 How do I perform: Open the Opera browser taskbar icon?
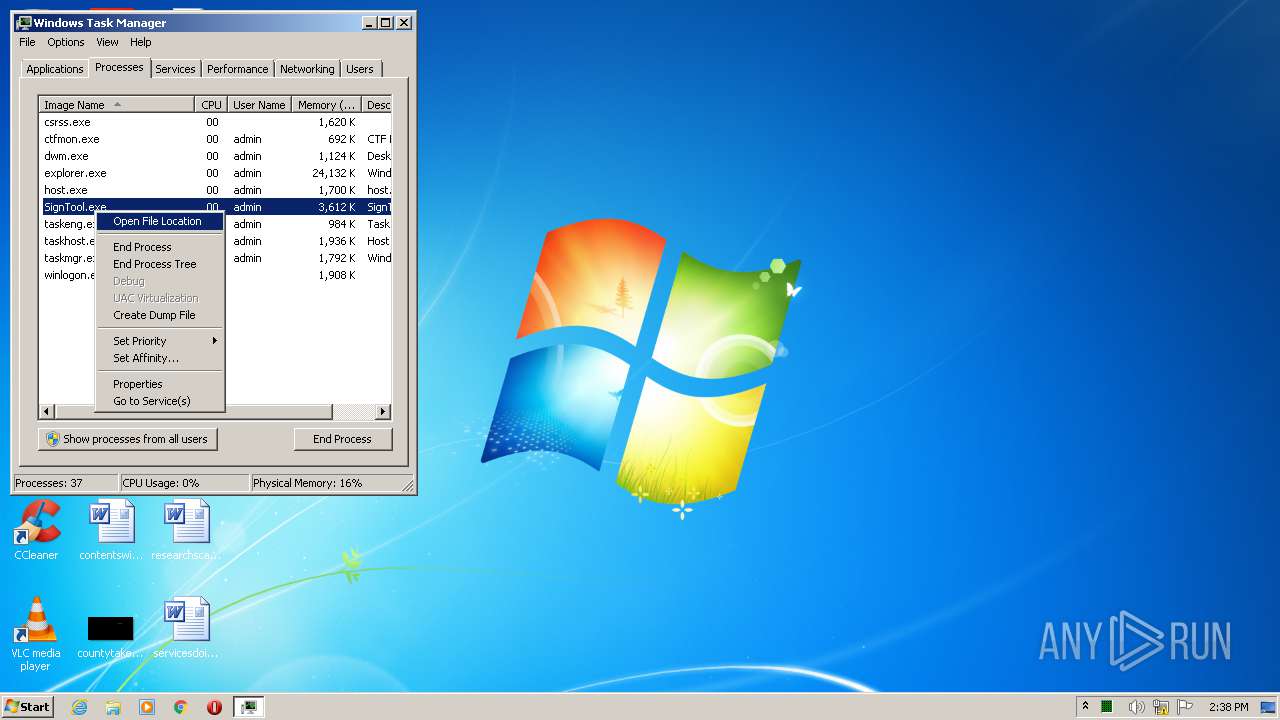214,707
